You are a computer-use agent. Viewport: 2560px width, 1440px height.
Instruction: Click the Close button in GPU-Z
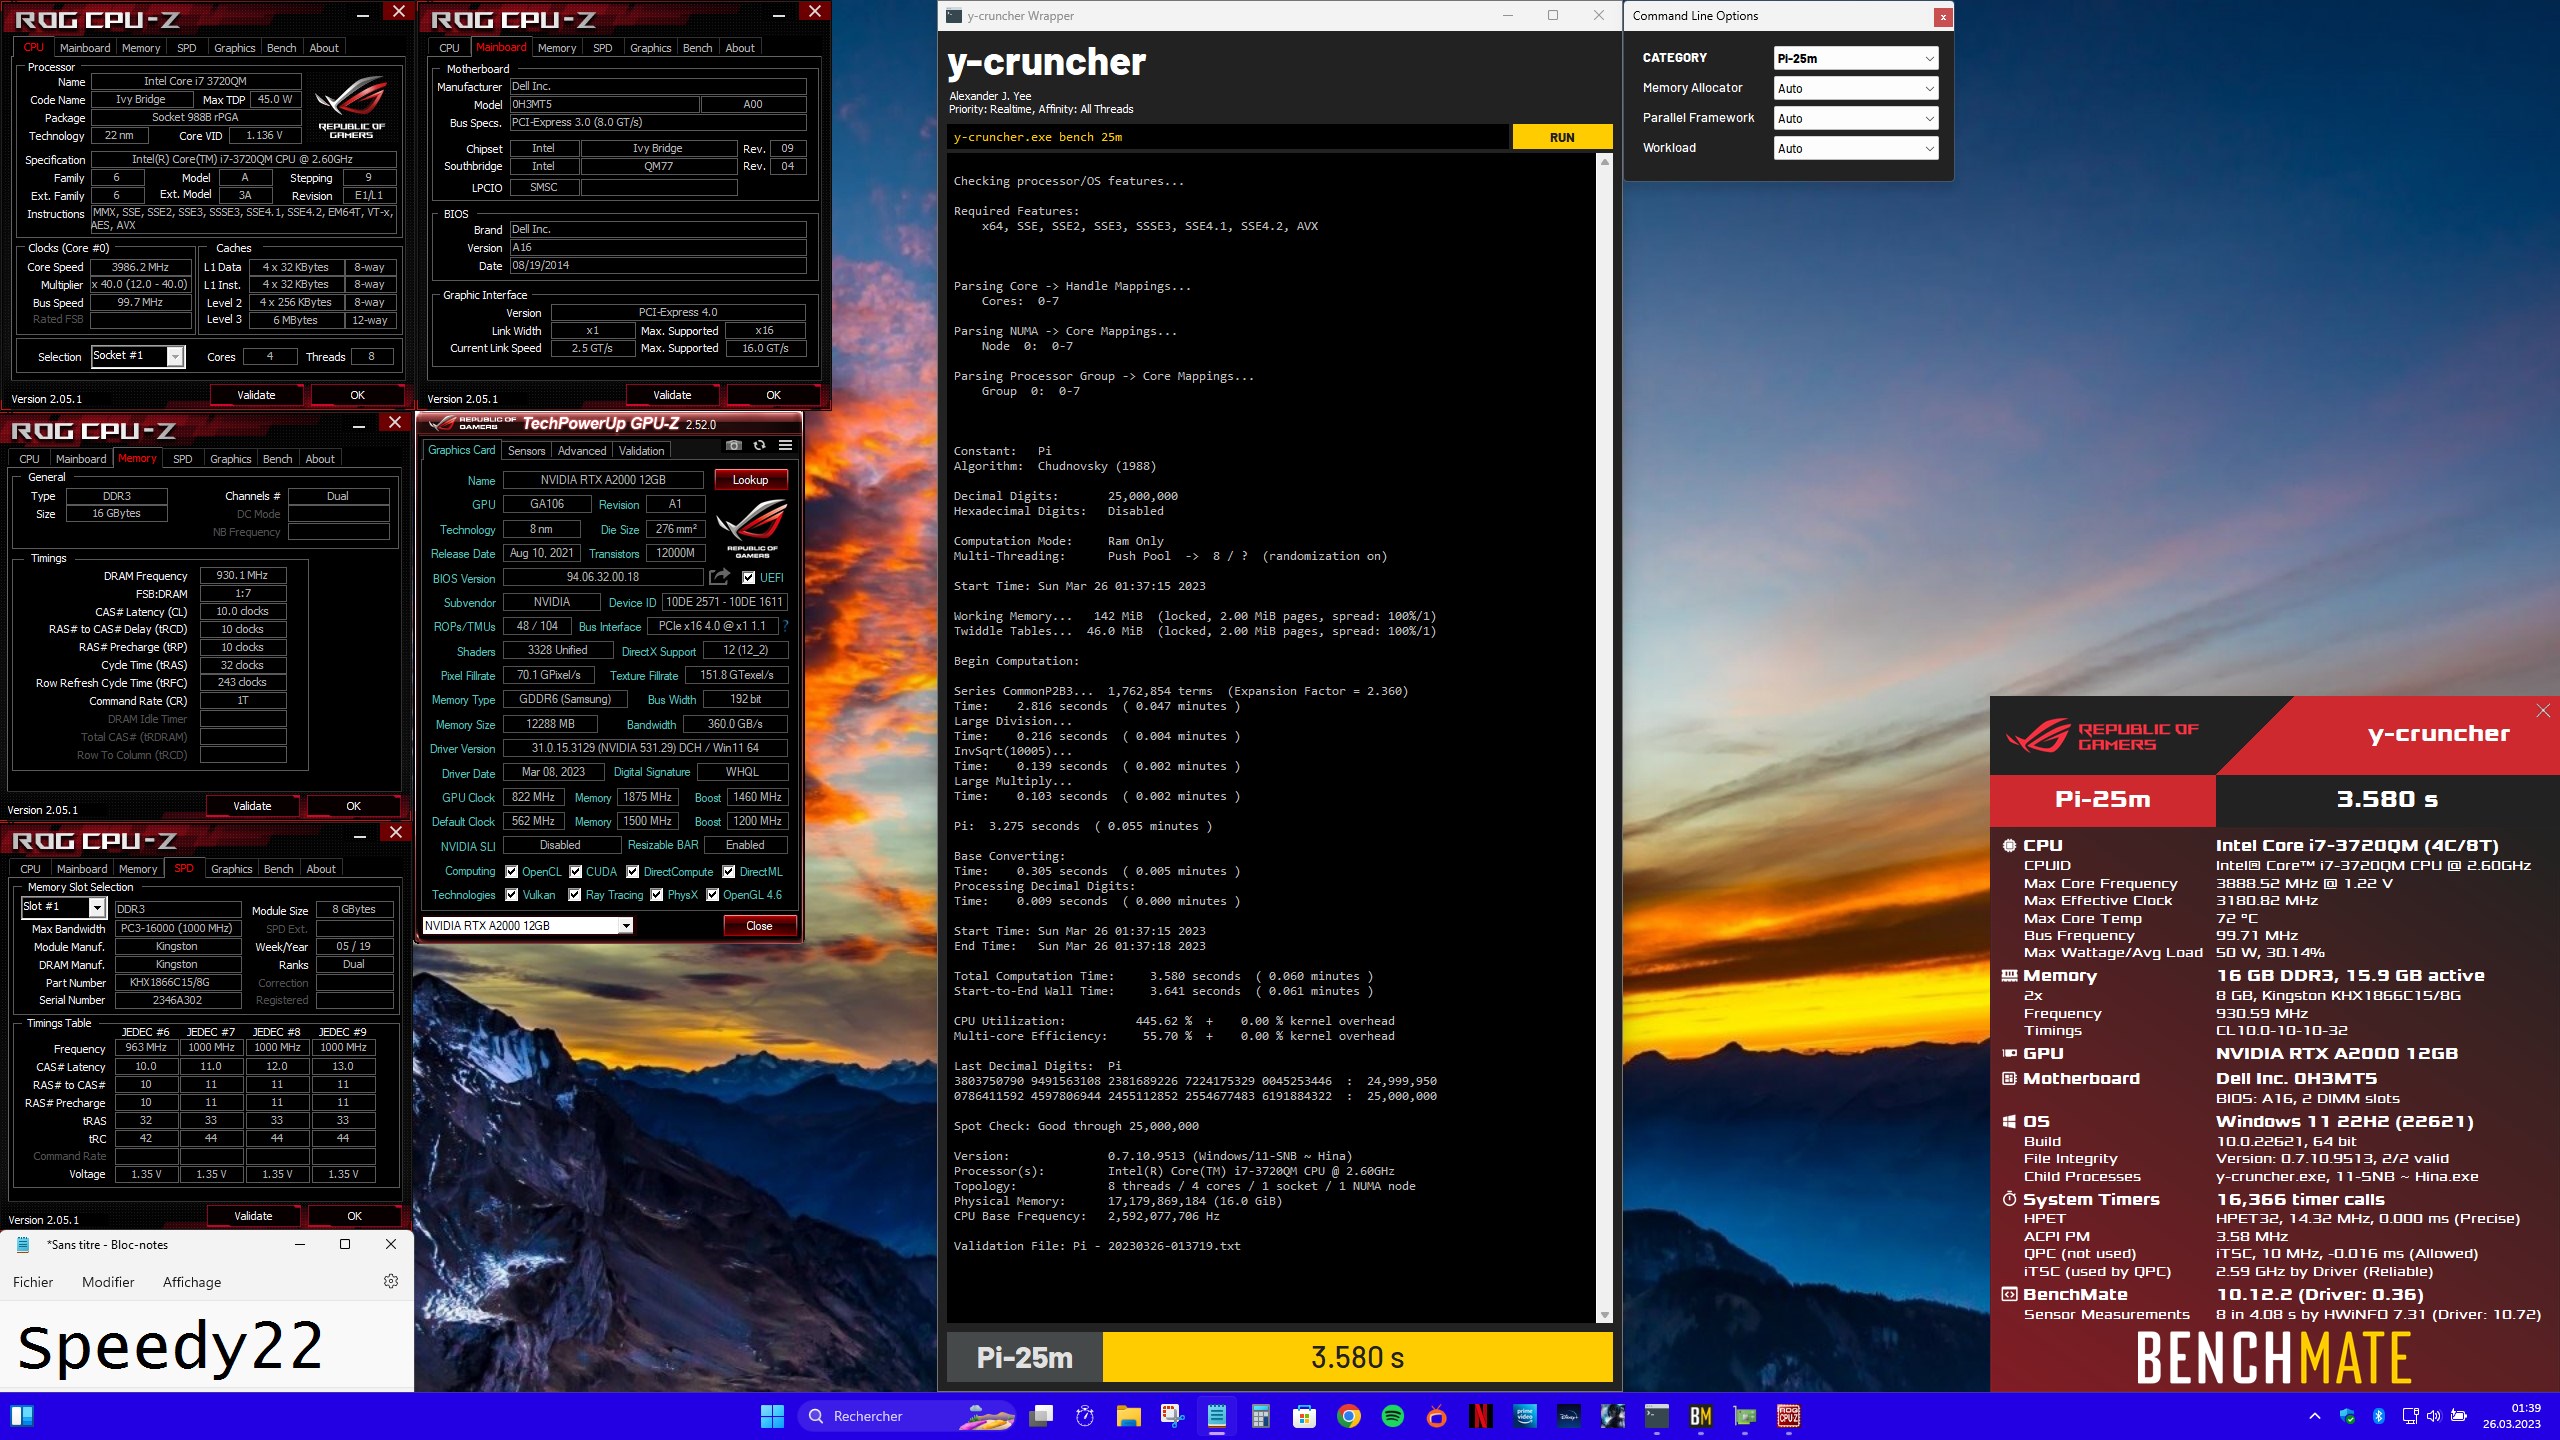pyautogui.click(x=760, y=926)
